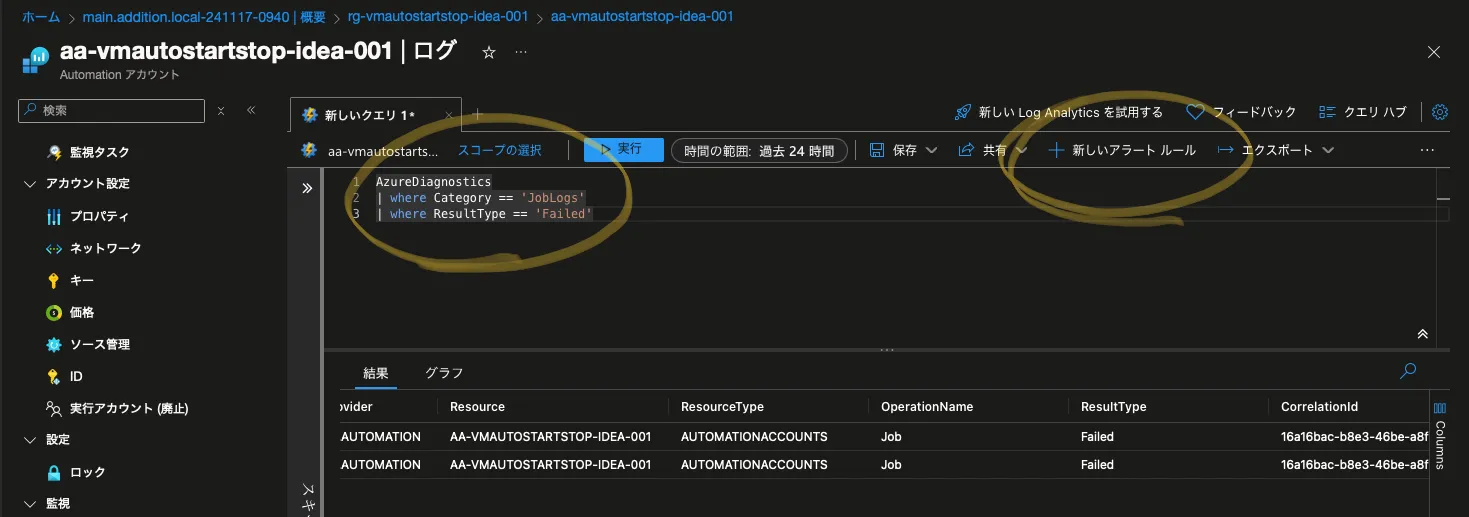This screenshot has height=517, width=1469.
Task: Focus the sidebar 検索 search box
Action: [112, 111]
